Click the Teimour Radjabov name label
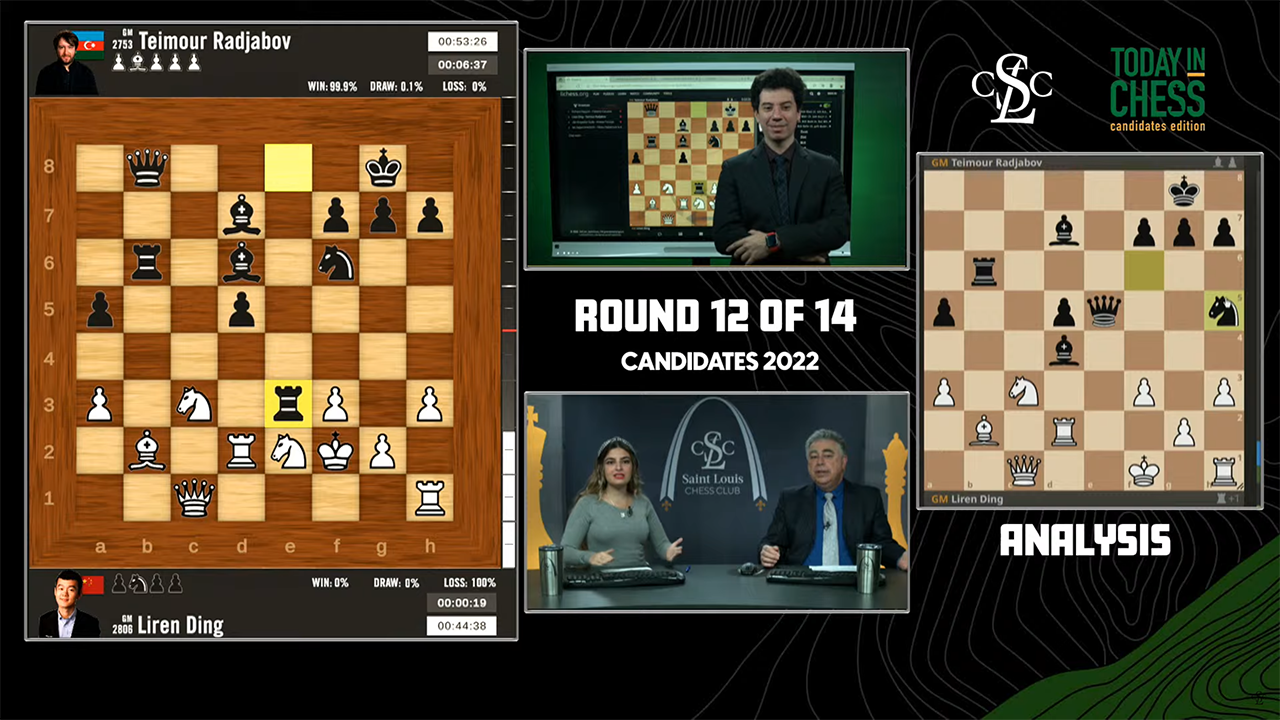The width and height of the screenshot is (1280, 720). point(214,40)
